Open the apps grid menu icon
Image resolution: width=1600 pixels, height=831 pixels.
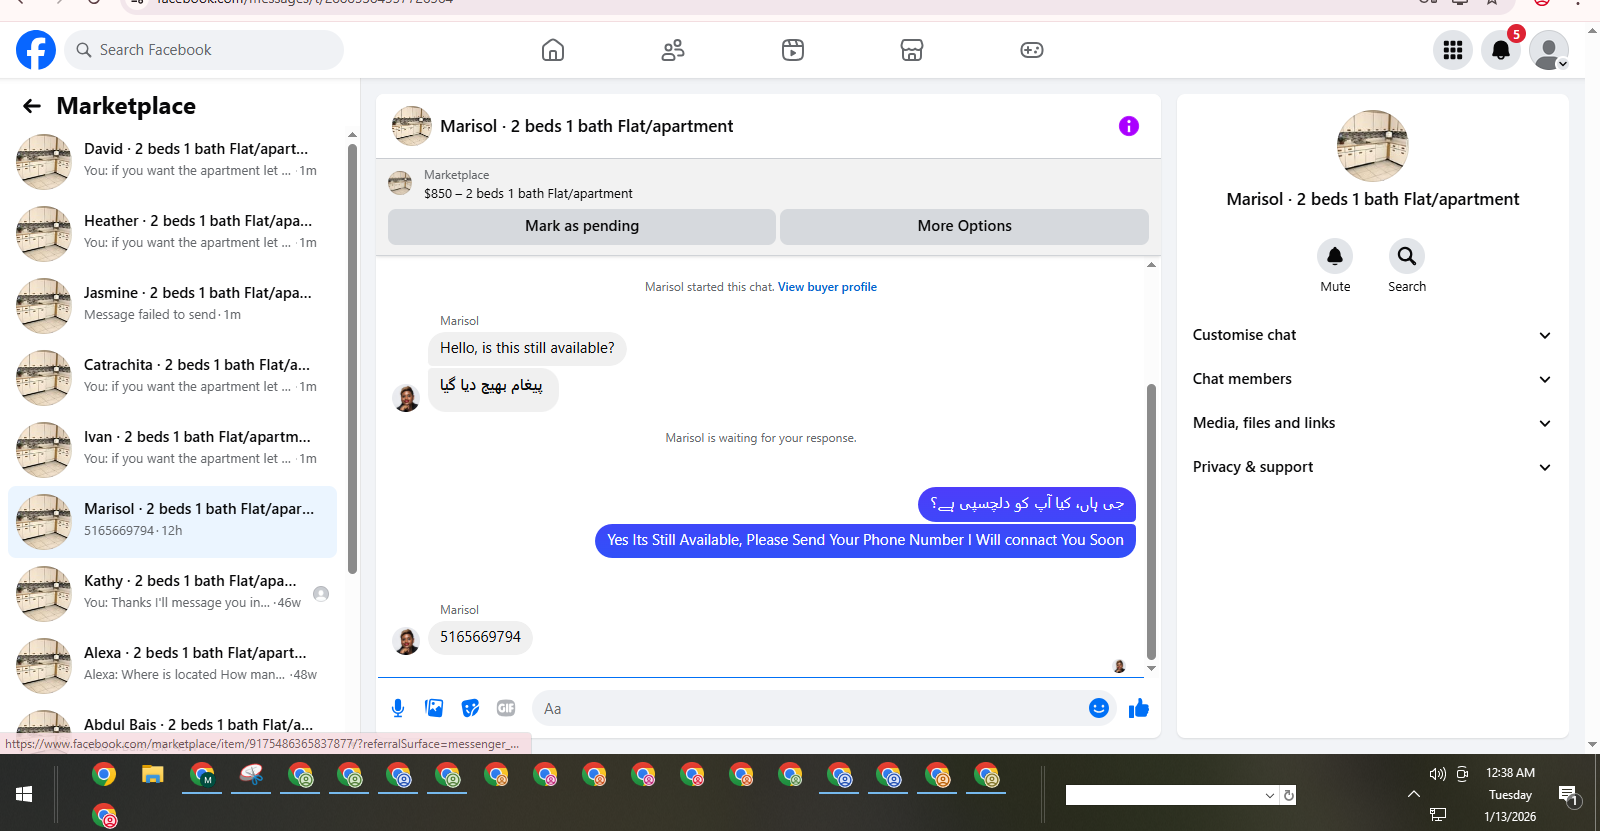coord(1453,50)
